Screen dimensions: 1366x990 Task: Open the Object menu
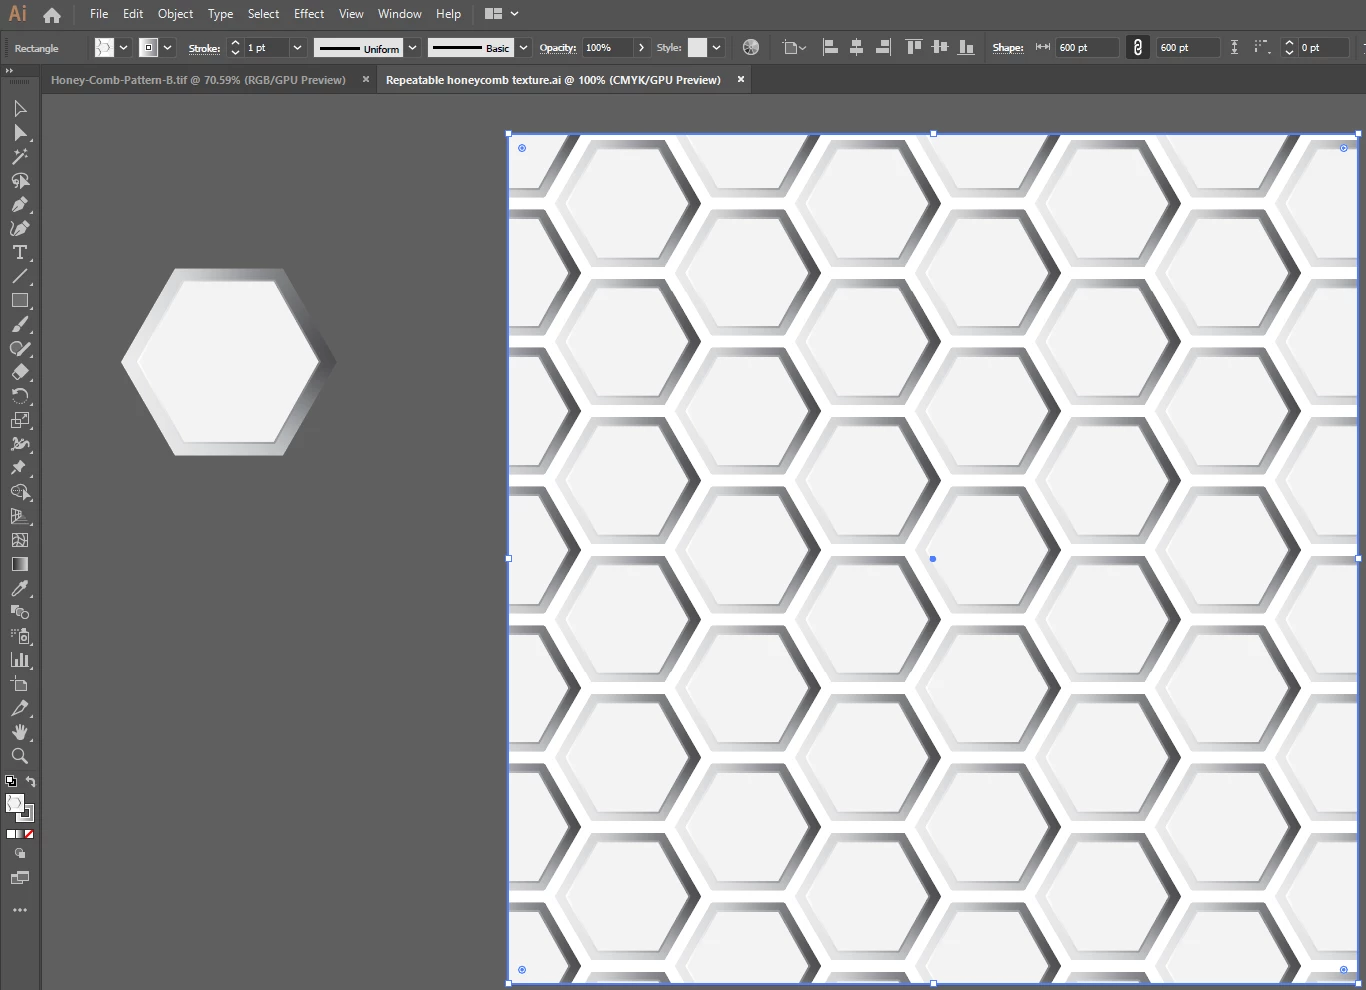(x=175, y=14)
